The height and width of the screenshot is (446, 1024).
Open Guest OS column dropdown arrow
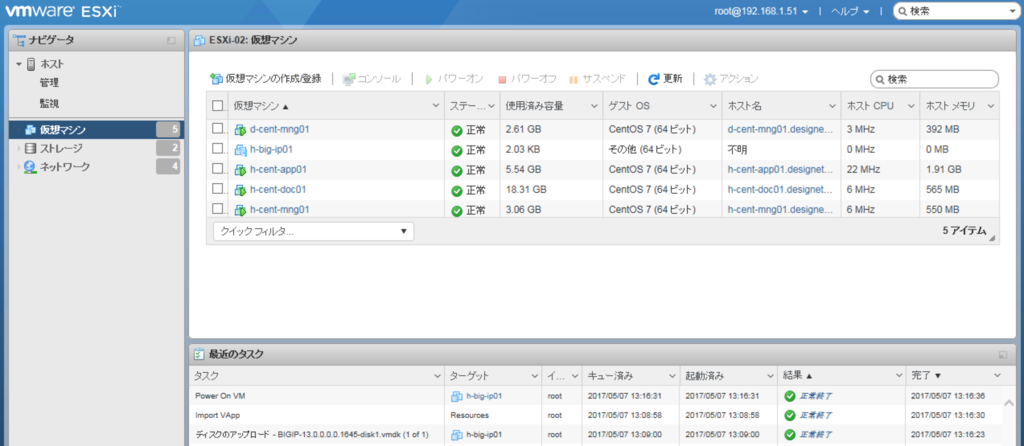coord(713,106)
